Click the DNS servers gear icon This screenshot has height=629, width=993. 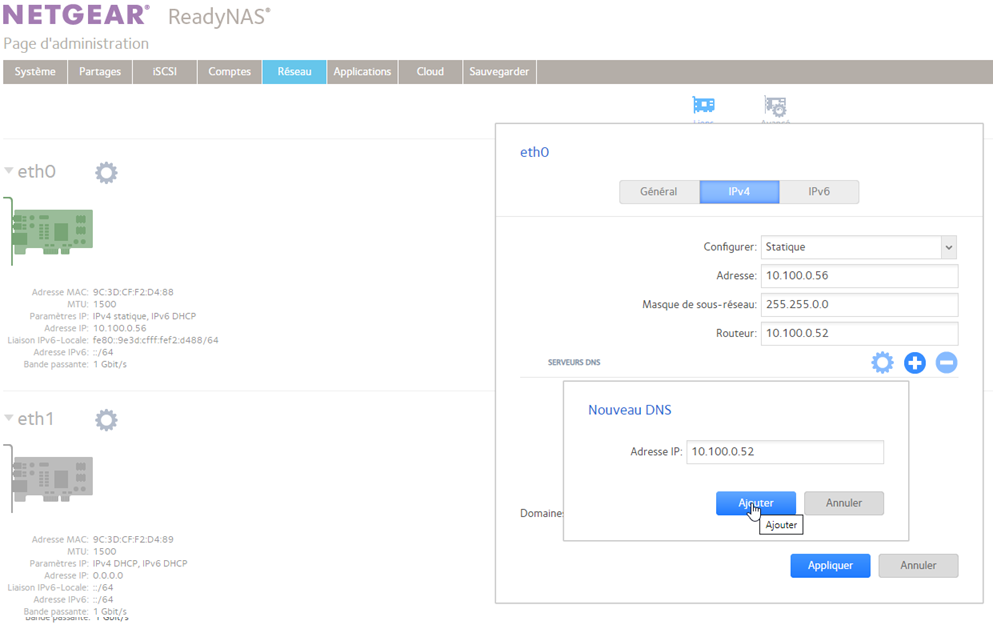click(x=882, y=363)
